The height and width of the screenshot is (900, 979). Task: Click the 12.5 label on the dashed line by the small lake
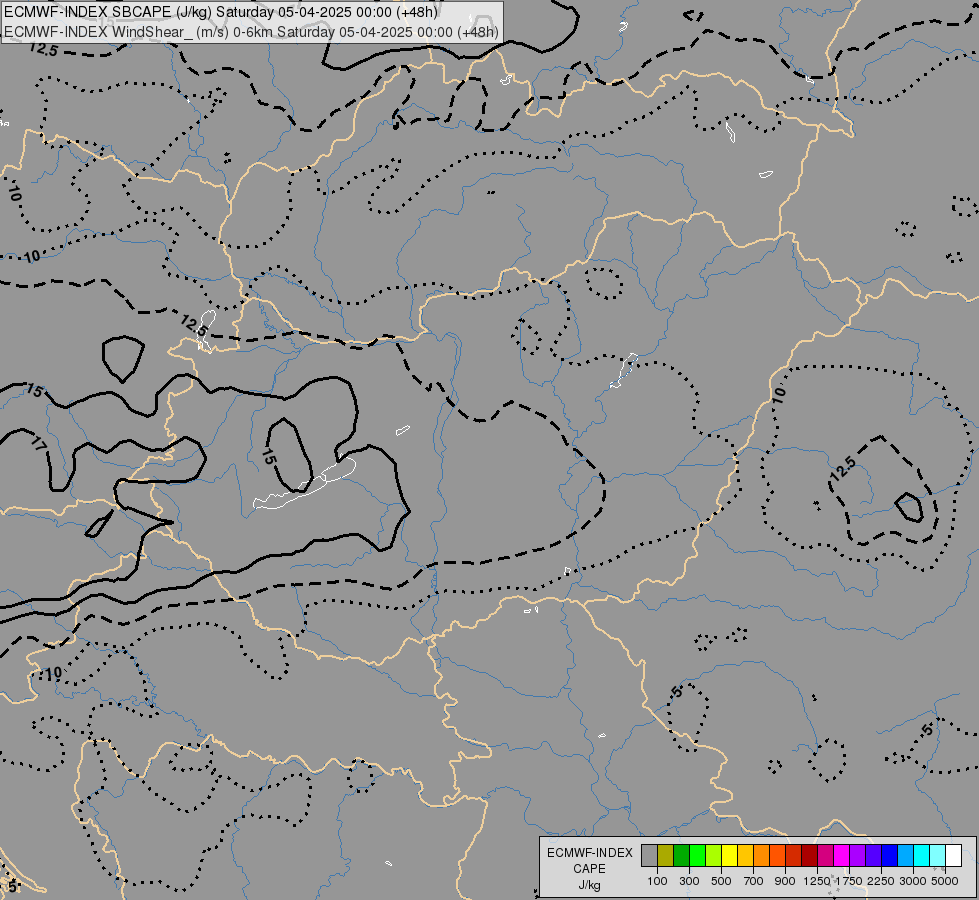(x=194, y=324)
